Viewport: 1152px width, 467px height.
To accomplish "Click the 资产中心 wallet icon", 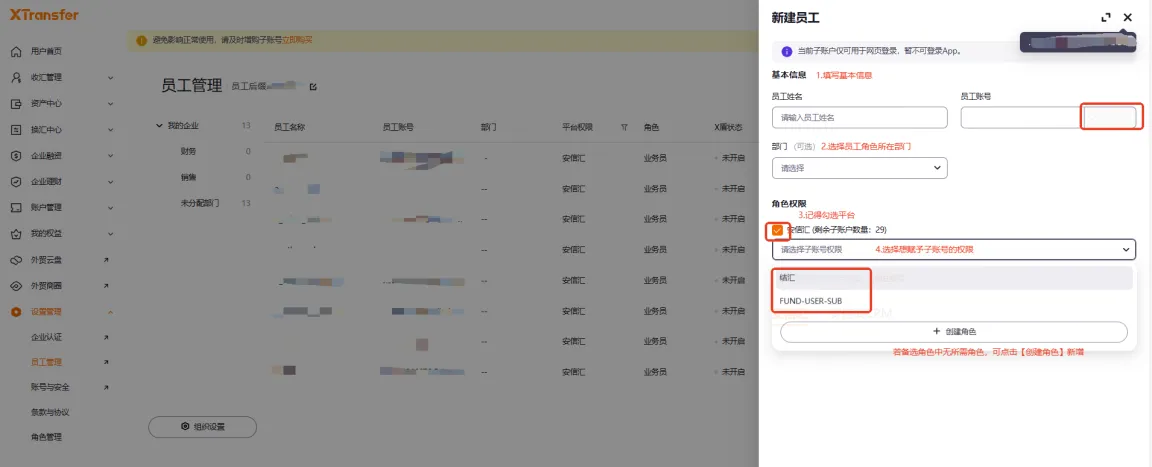I will pyautogui.click(x=16, y=103).
